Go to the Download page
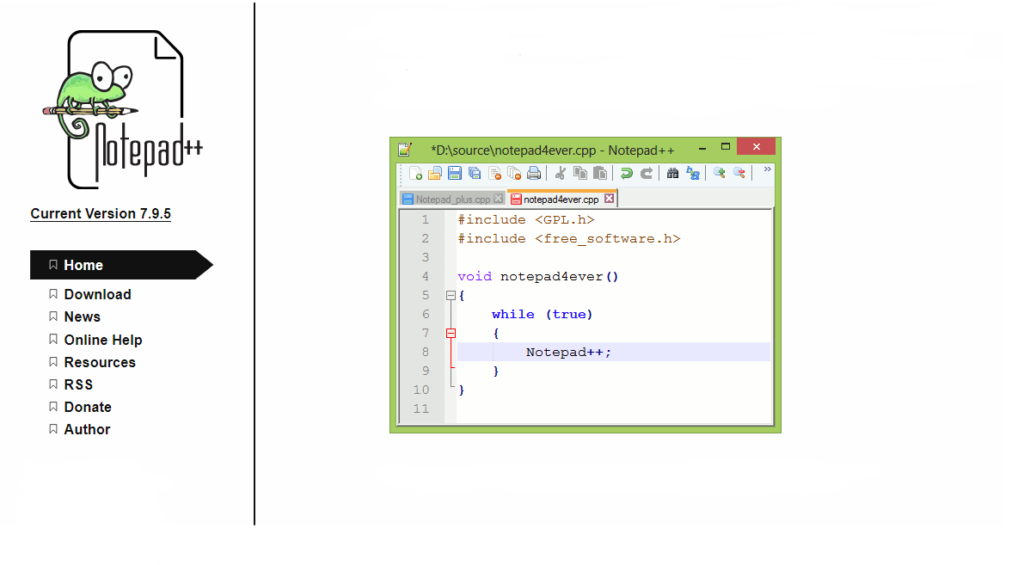 pos(97,295)
